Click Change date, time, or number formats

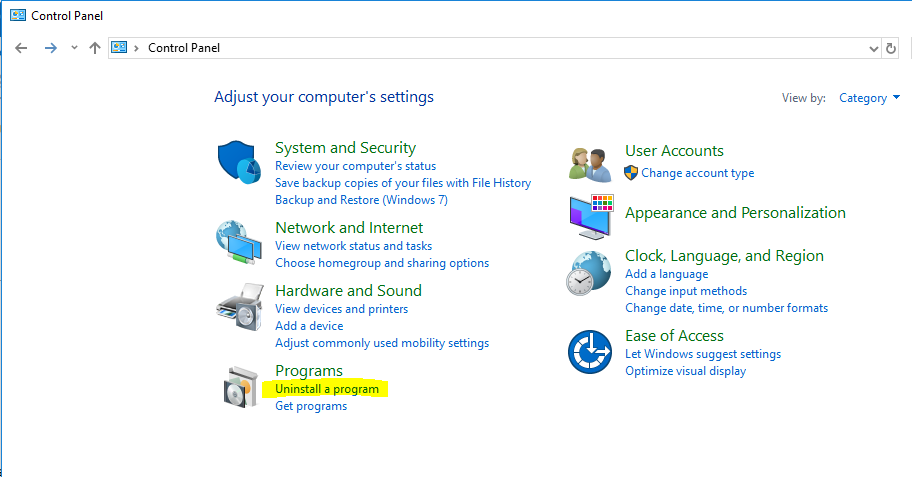pyautogui.click(x=726, y=308)
